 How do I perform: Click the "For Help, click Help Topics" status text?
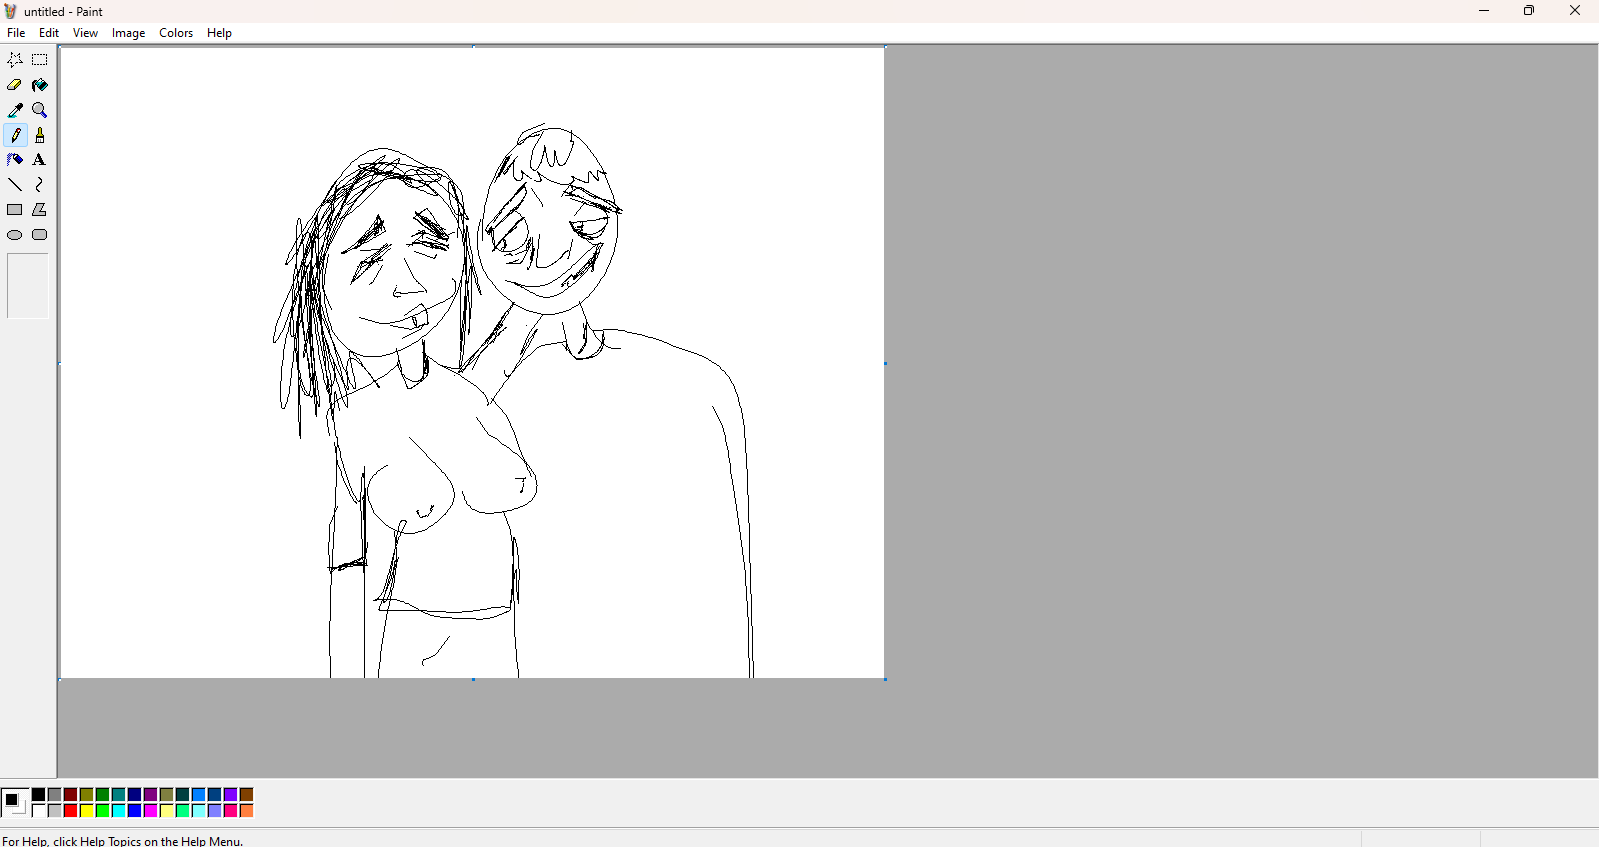(123, 841)
